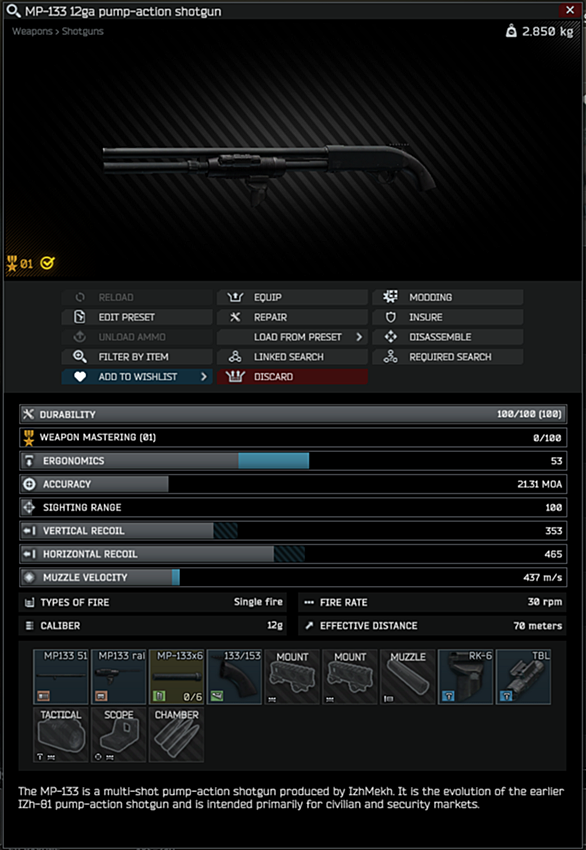Screen dimensions: 586x850
Task: Click the yellow checkmark badge icon
Action: [47, 263]
